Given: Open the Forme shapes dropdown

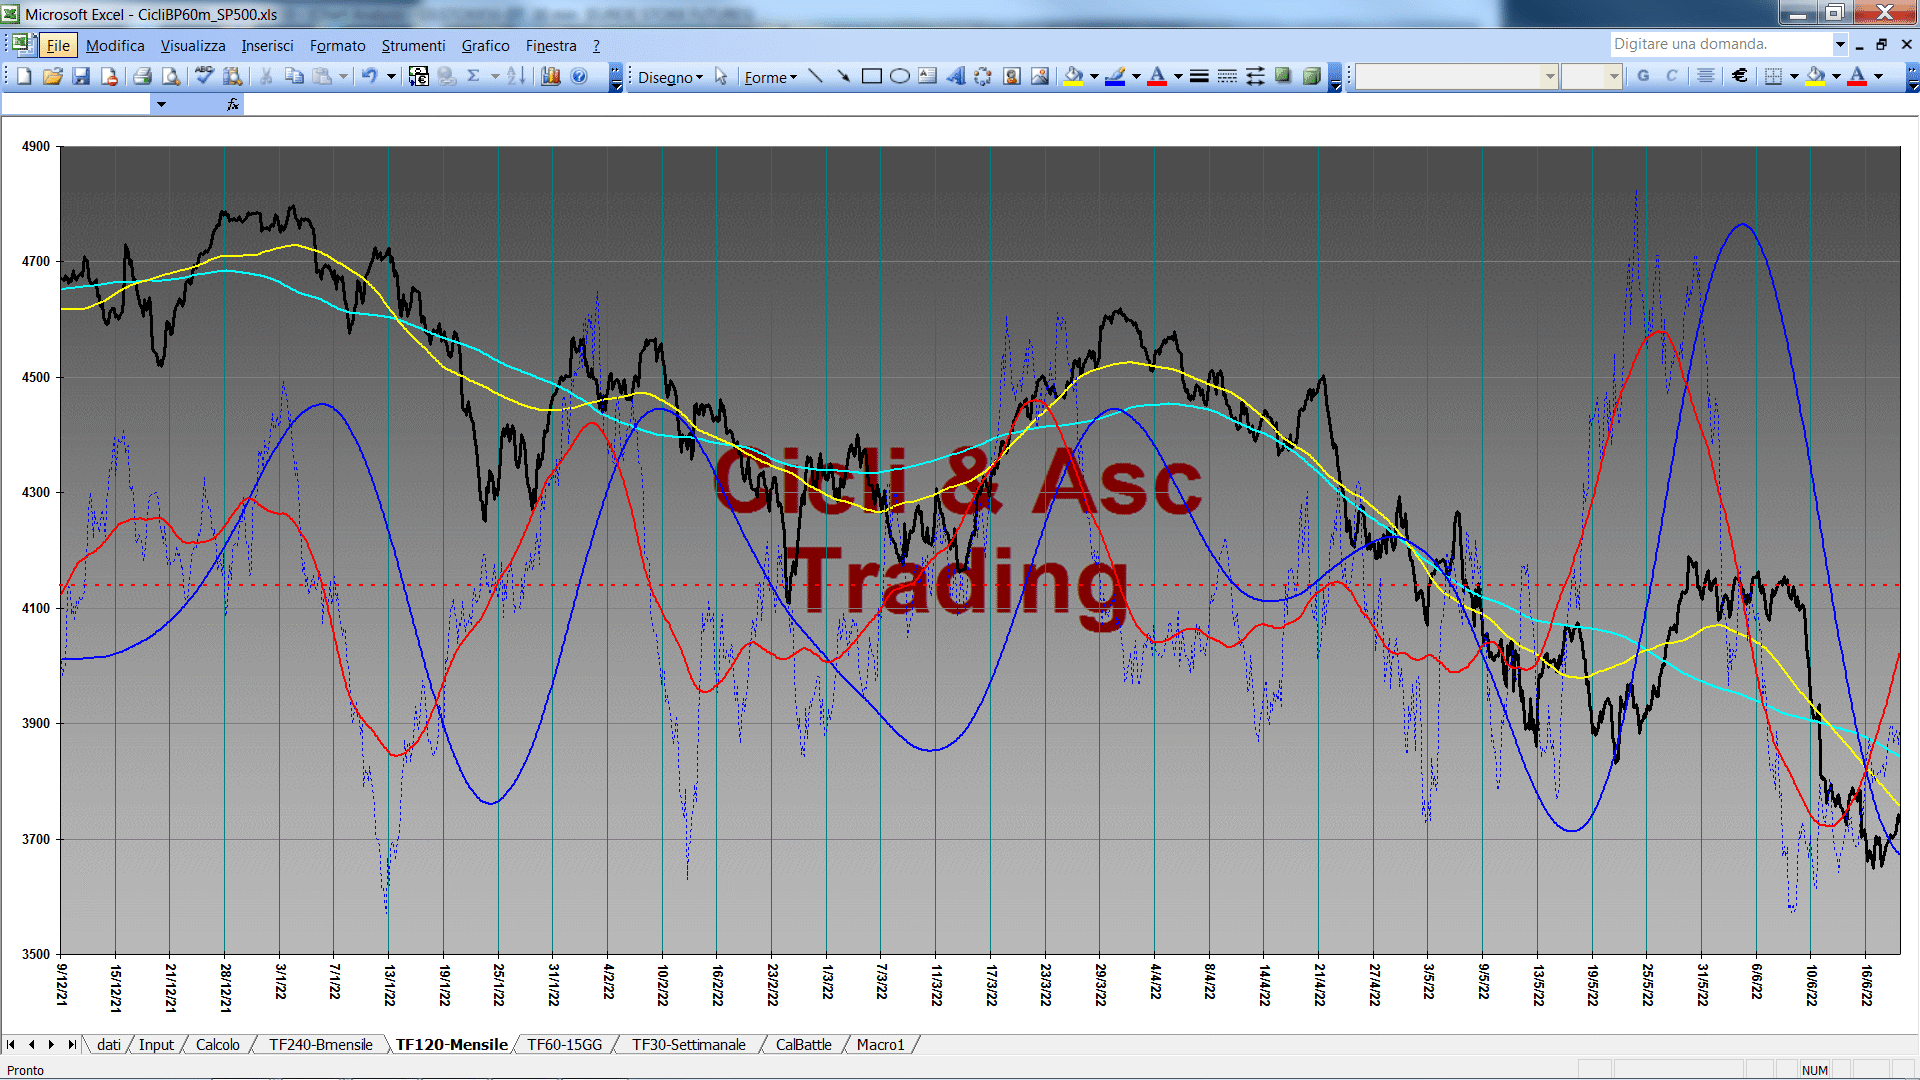Looking at the screenshot, I should pyautogui.click(x=770, y=77).
